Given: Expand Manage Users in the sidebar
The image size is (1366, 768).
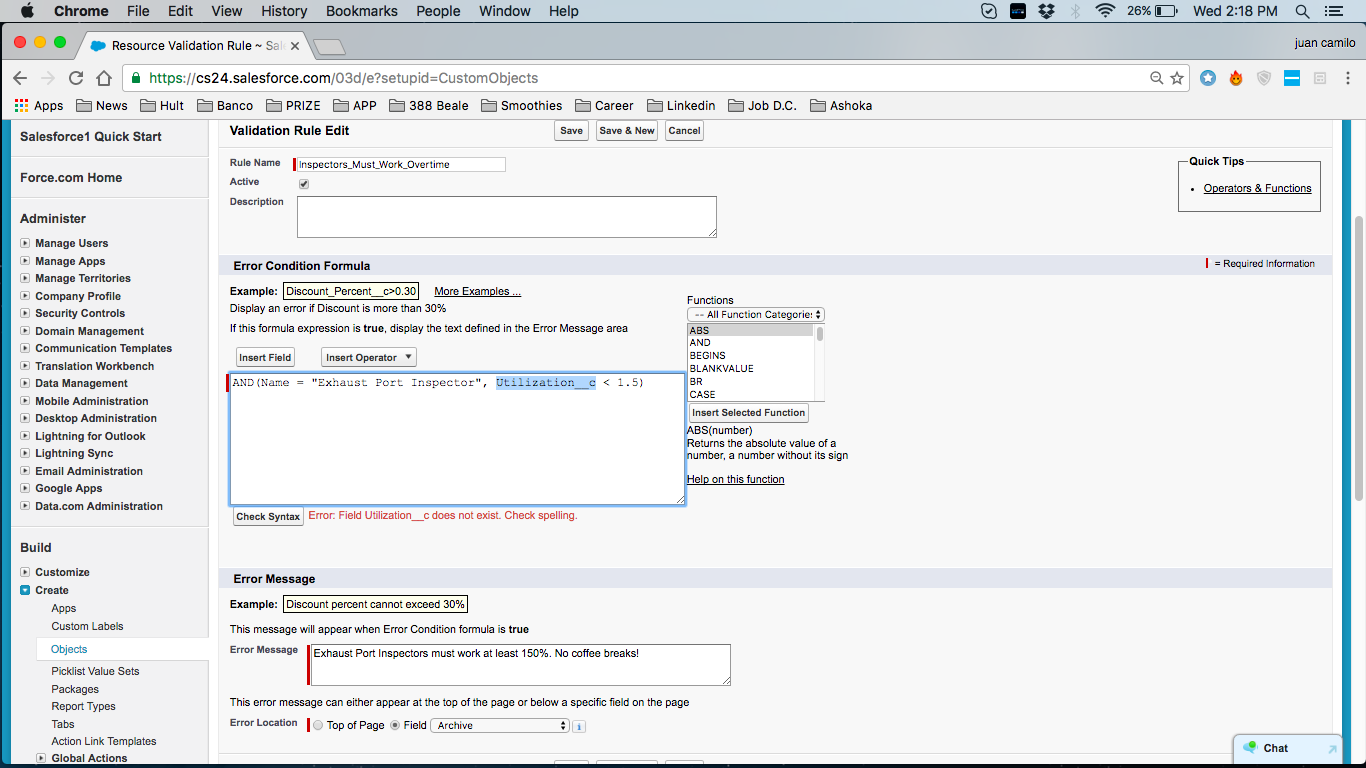Looking at the screenshot, I should click(26, 243).
